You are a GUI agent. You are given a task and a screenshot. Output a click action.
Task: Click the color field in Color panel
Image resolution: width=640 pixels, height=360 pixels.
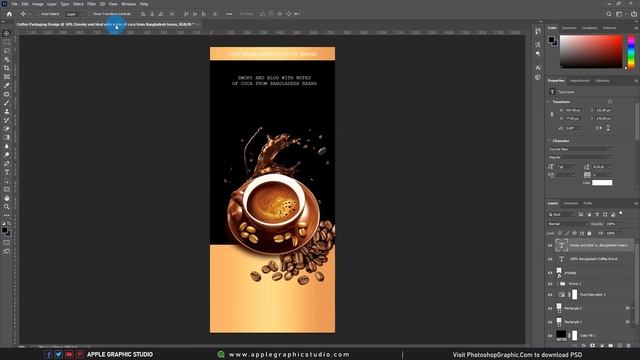click(x=591, y=52)
